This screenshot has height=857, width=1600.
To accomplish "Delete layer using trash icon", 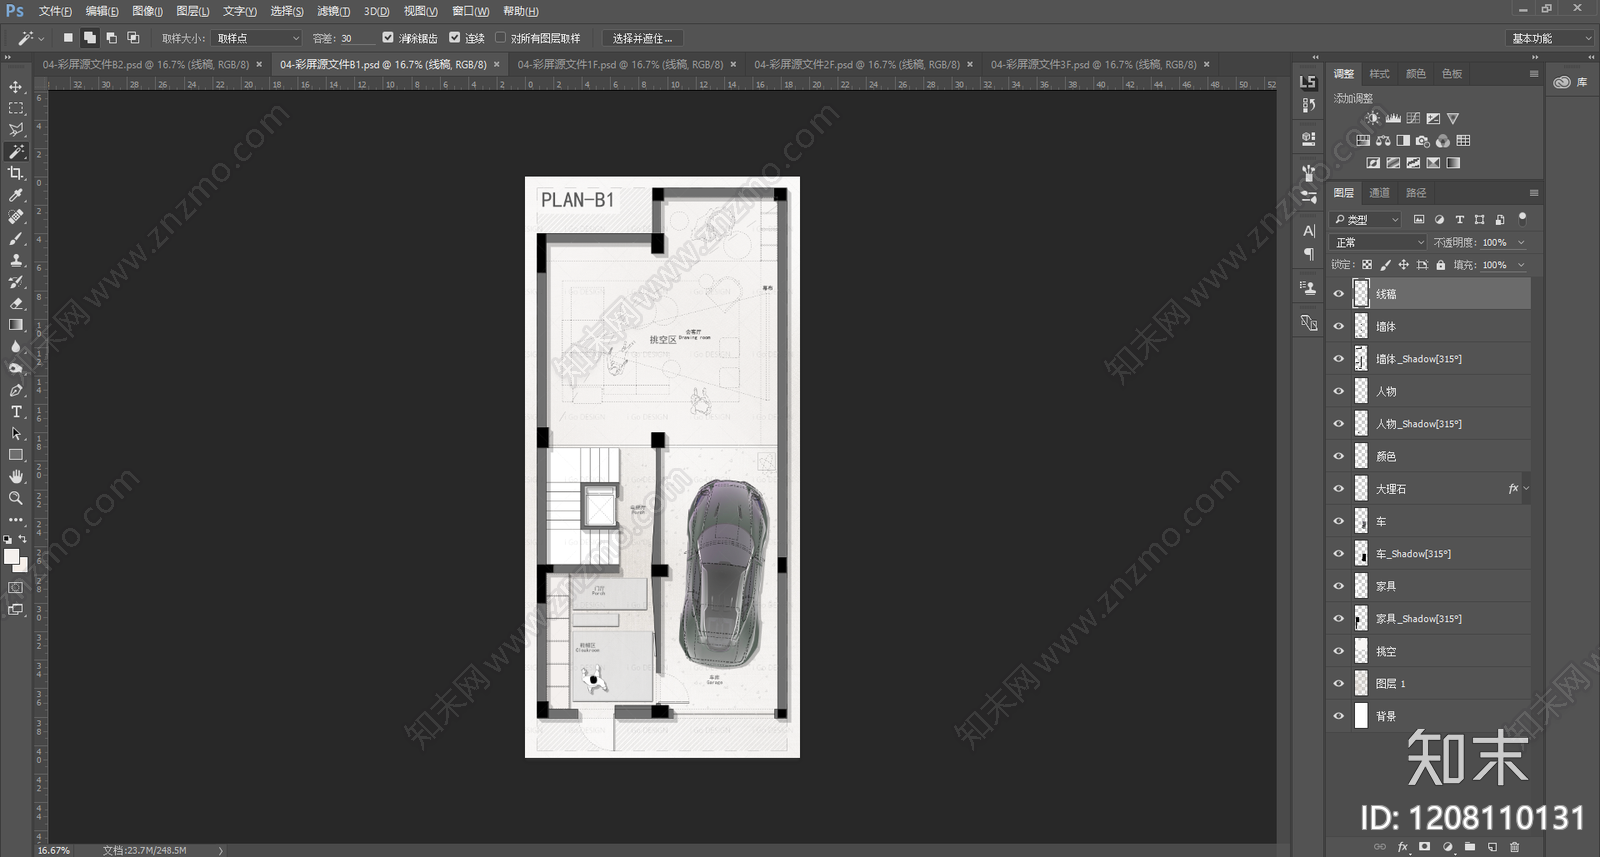I will [x=1514, y=847].
